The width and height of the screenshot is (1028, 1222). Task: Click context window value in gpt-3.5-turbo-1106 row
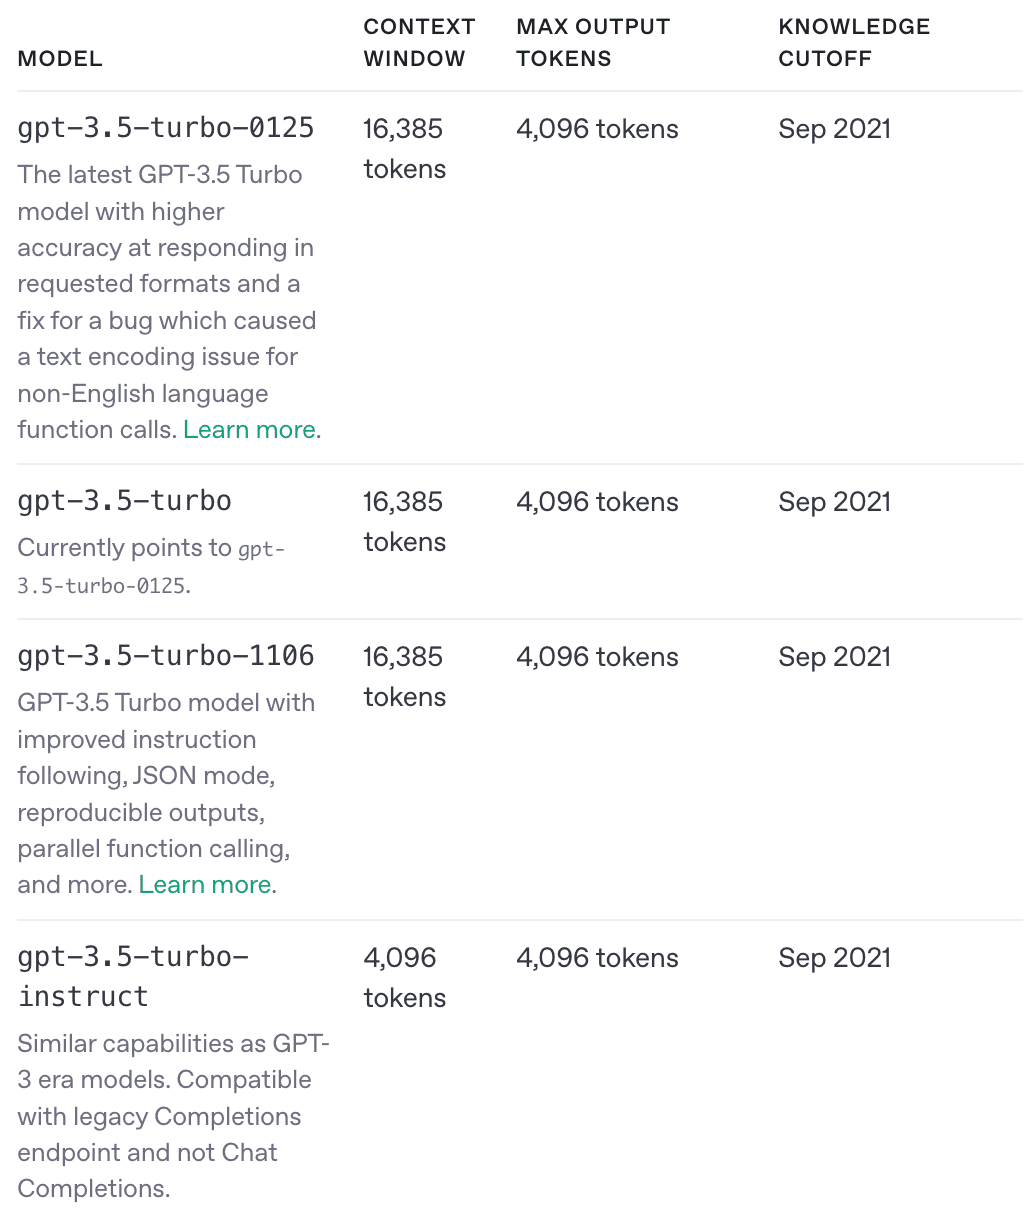[x=404, y=677]
